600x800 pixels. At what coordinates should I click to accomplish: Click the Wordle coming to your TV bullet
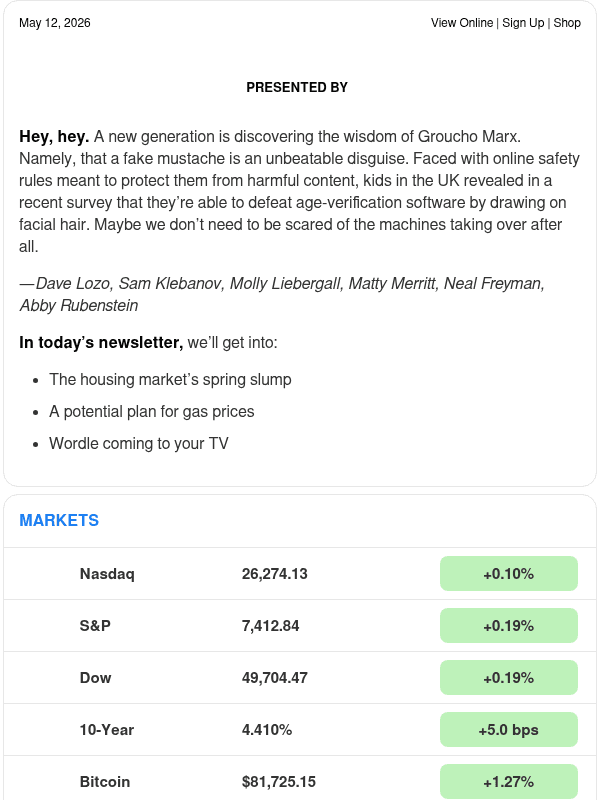(139, 443)
